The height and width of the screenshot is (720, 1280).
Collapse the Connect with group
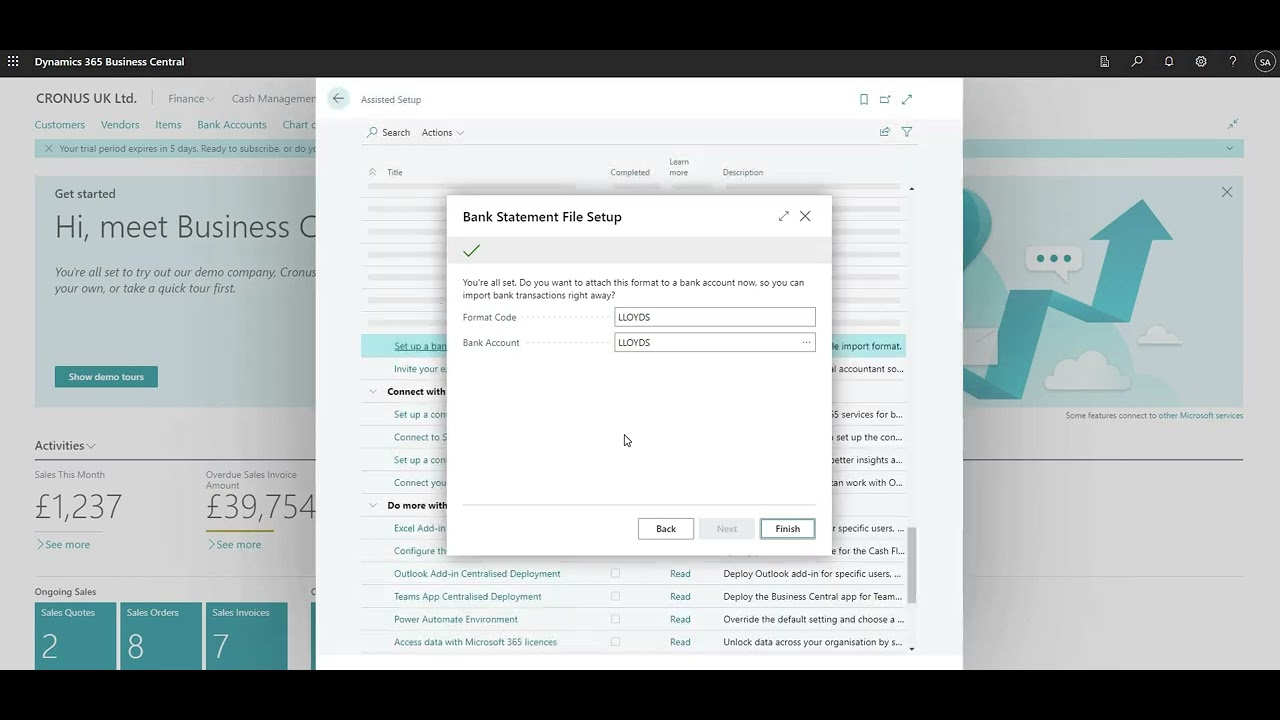pyautogui.click(x=373, y=392)
